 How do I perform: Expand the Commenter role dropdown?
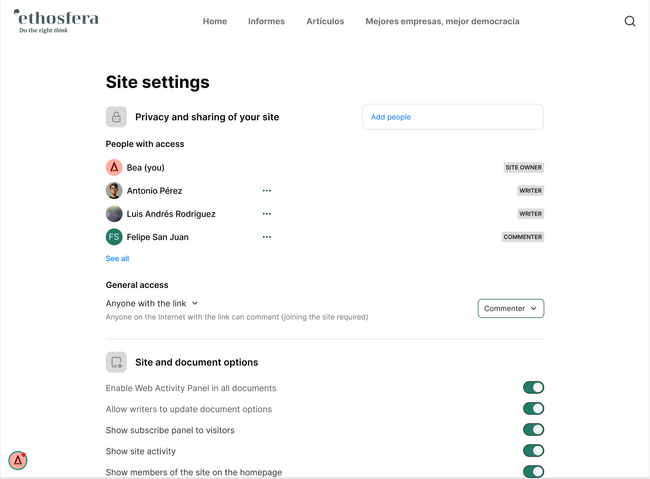[x=510, y=308]
